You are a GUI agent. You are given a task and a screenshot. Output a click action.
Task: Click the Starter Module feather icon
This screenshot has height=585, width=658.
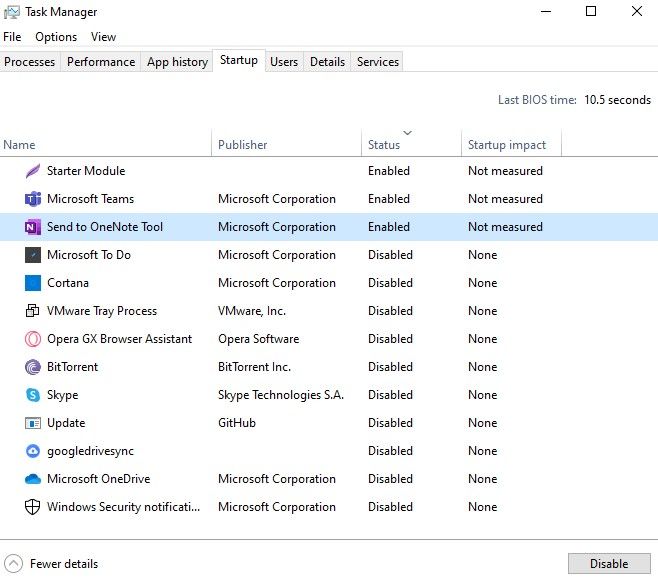pyautogui.click(x=32, y=171)
